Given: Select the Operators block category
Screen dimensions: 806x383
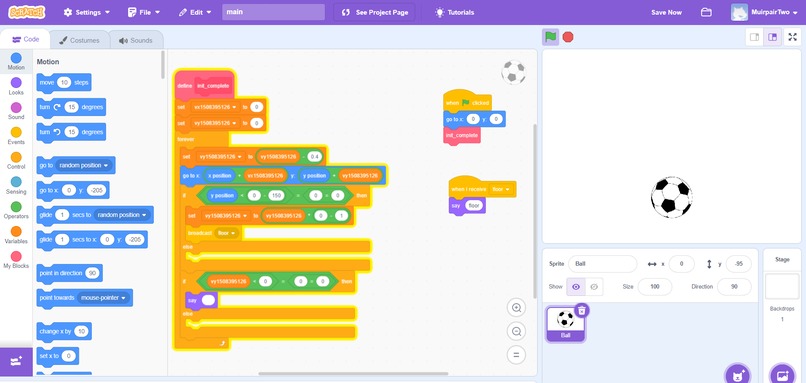Looking at the screenshot, I should click(16, 210).
